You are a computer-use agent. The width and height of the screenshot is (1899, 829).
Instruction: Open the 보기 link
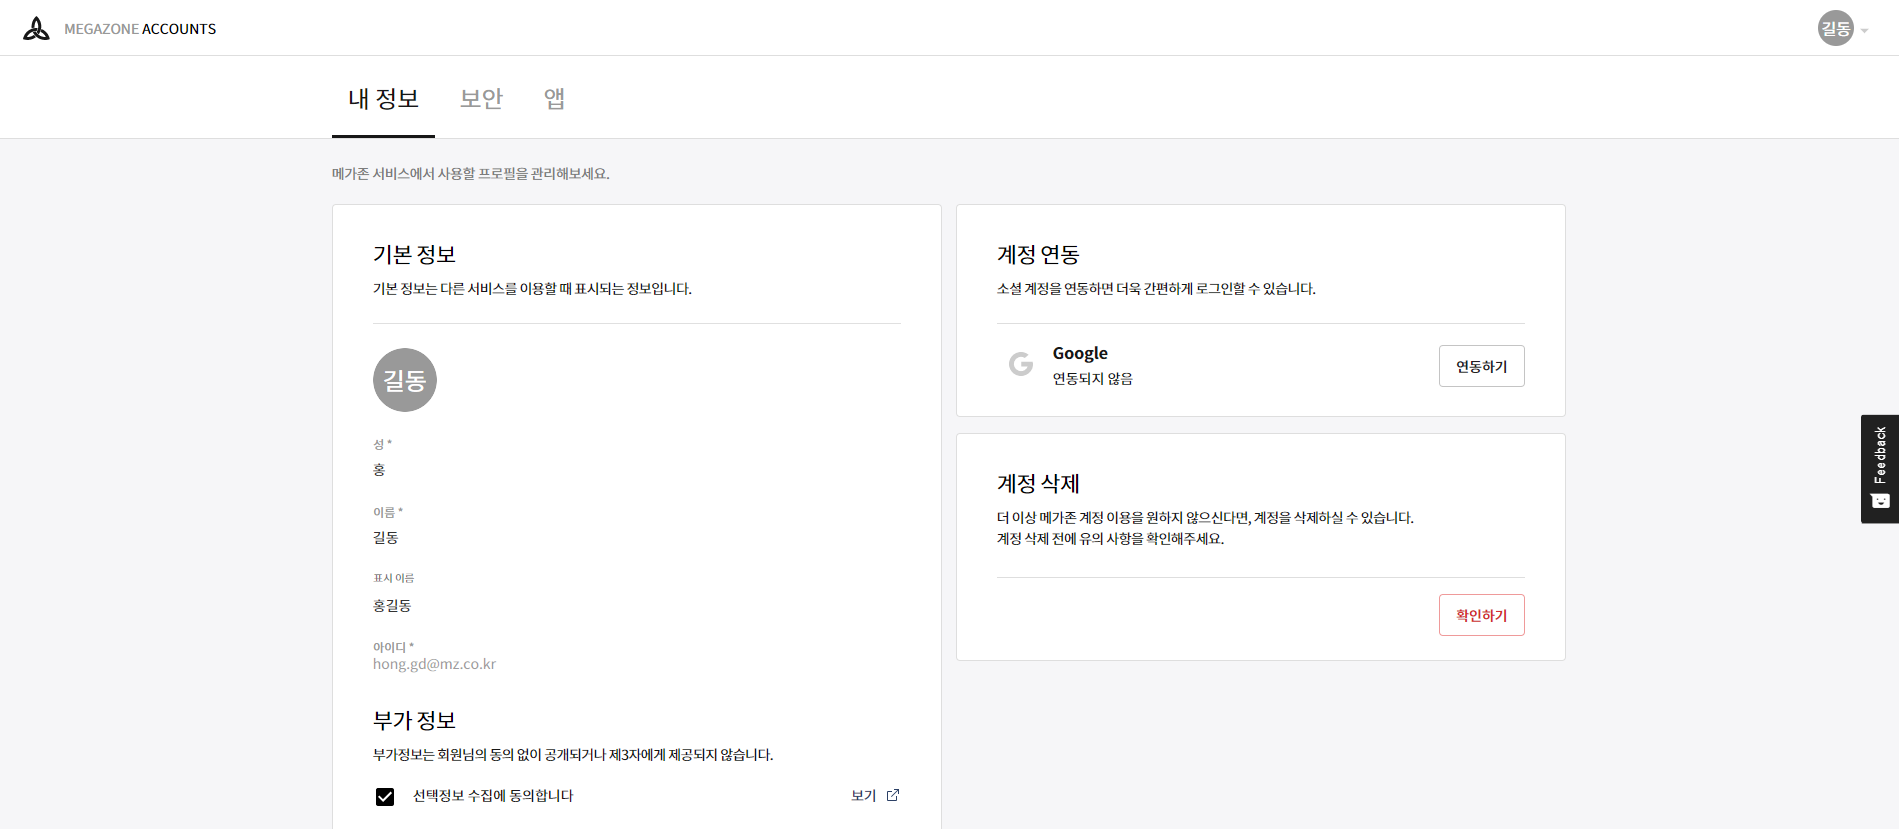[x=863, y=796]
